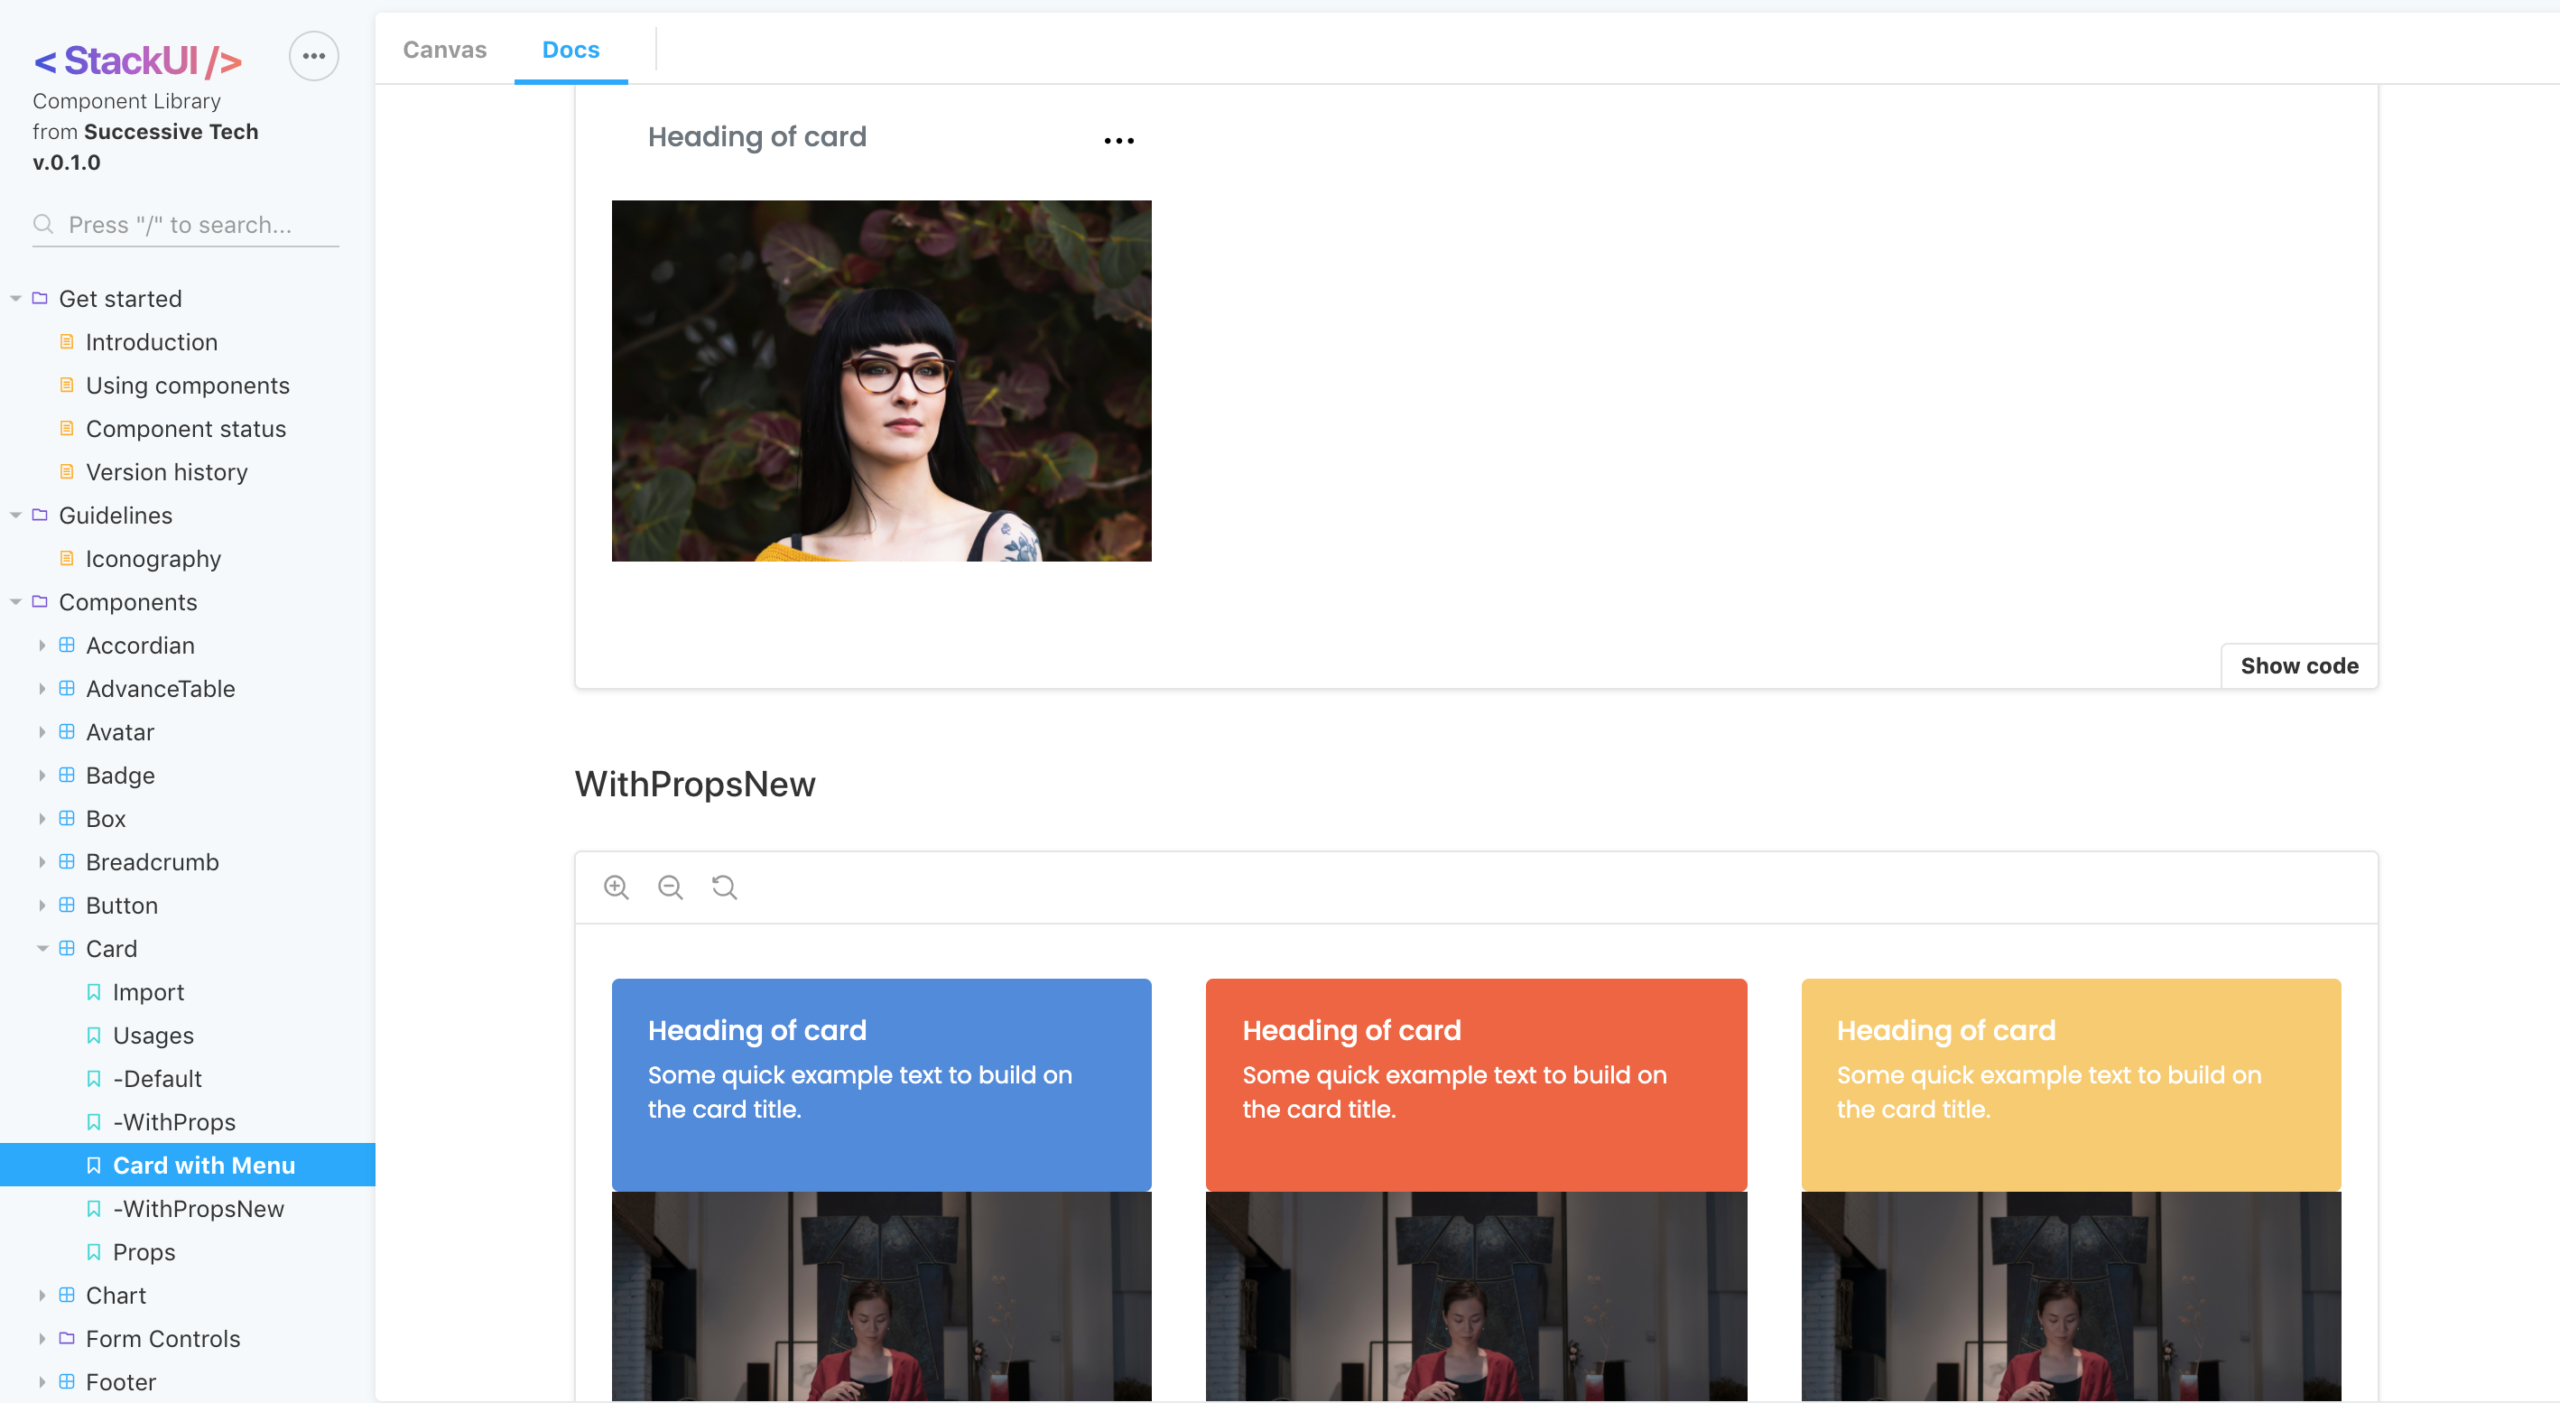Expand the Accordian component in the sidebar
Screen dimensions: 2560x1403
pos(42,645)
